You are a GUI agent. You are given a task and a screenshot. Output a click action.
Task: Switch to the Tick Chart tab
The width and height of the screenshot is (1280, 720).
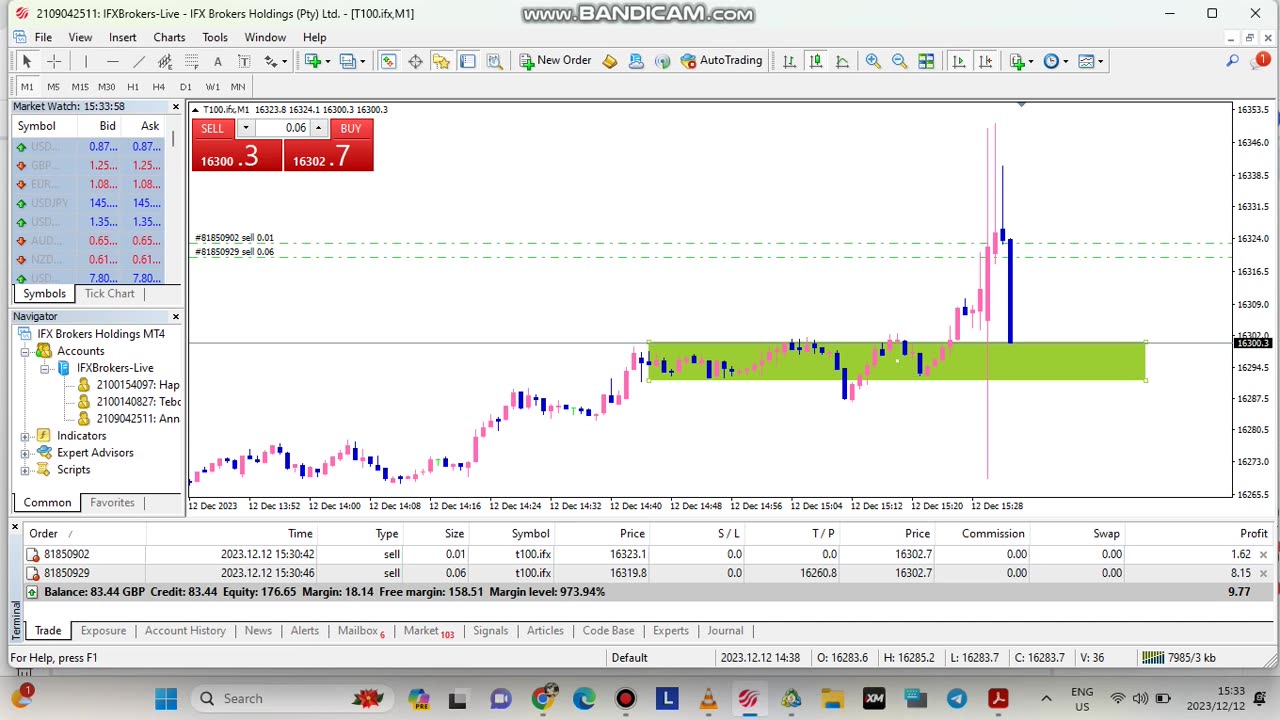tap(109, 294)
